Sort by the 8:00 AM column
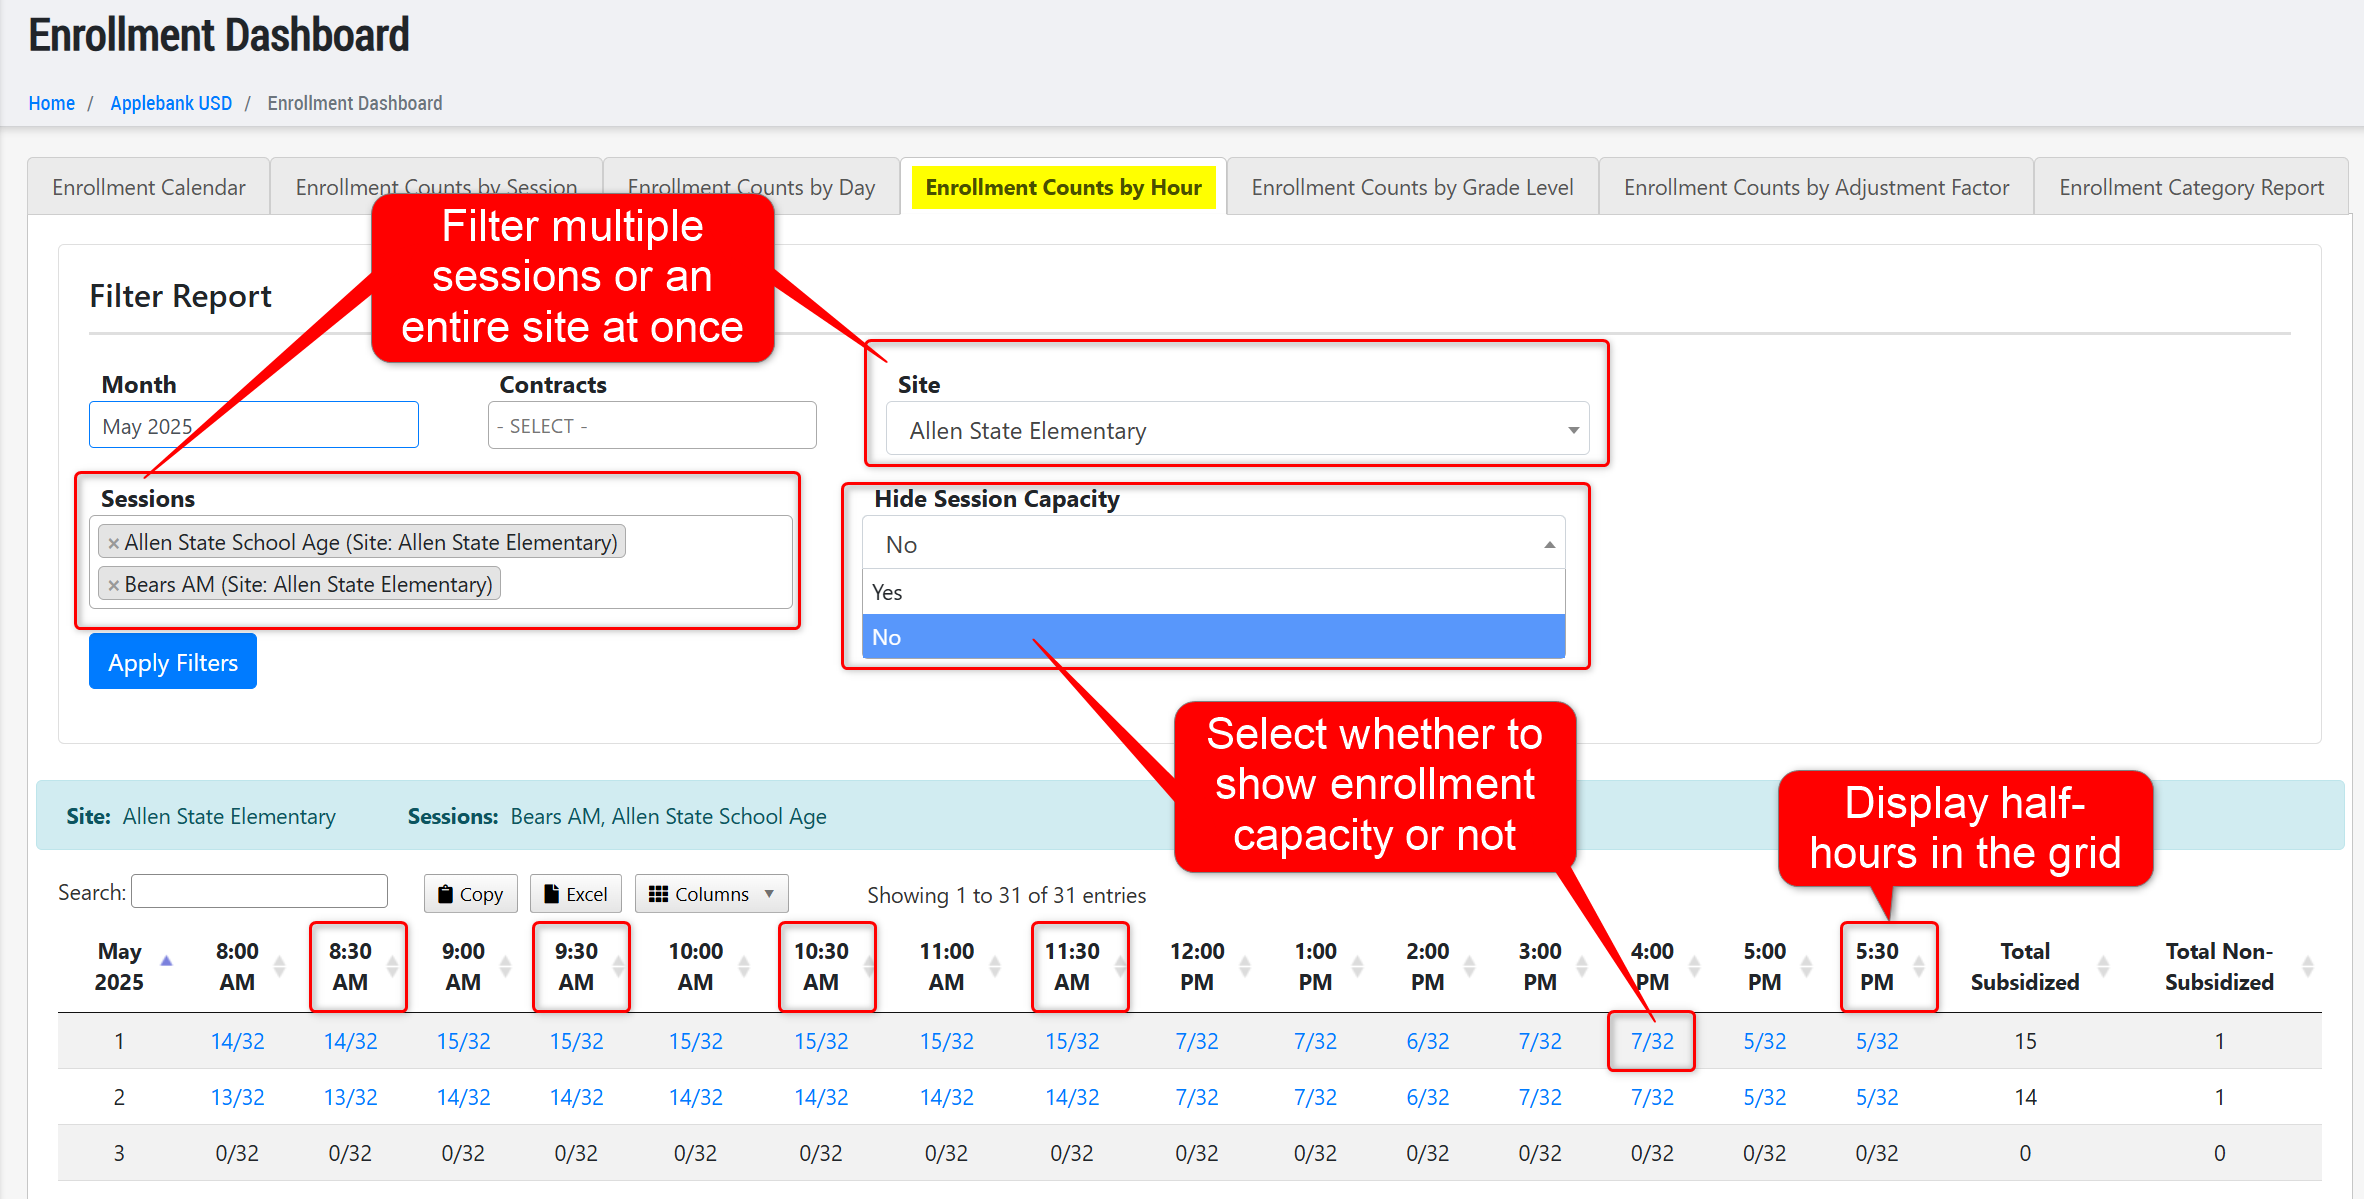2364x1199 pixels. (237, 966)
